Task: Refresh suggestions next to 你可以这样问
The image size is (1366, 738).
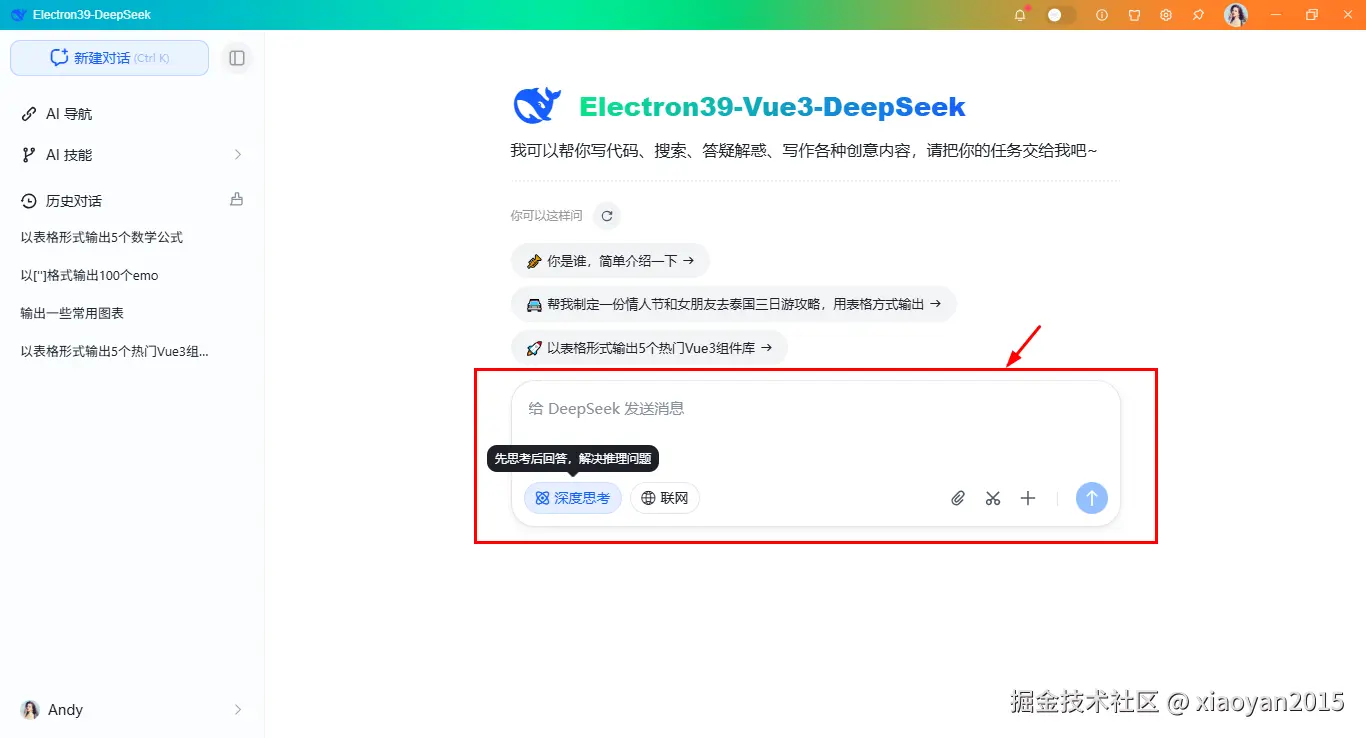Action: (x=607, y=216)
